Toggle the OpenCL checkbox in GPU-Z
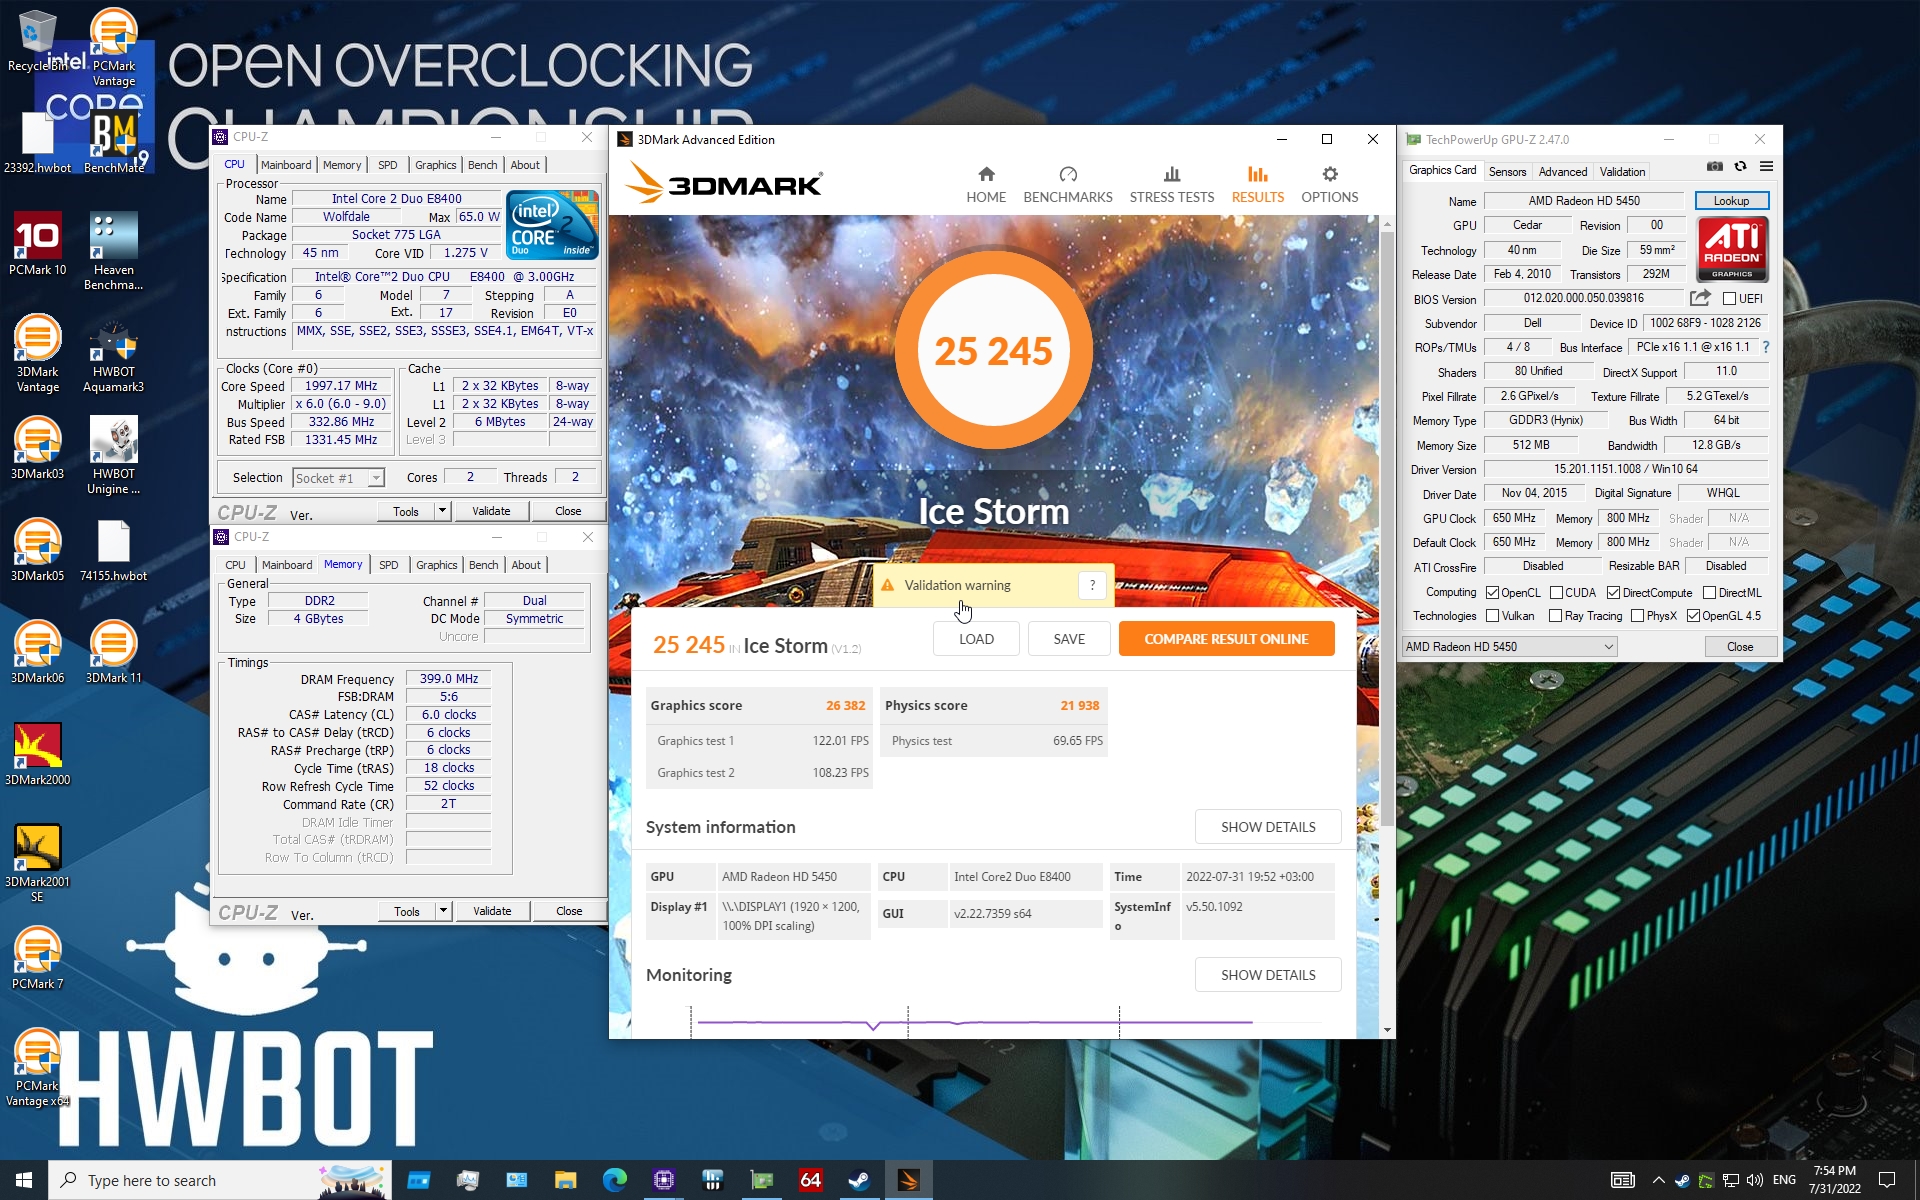The height and width of the screenshot is (1200, 1920). (1492, 593)
